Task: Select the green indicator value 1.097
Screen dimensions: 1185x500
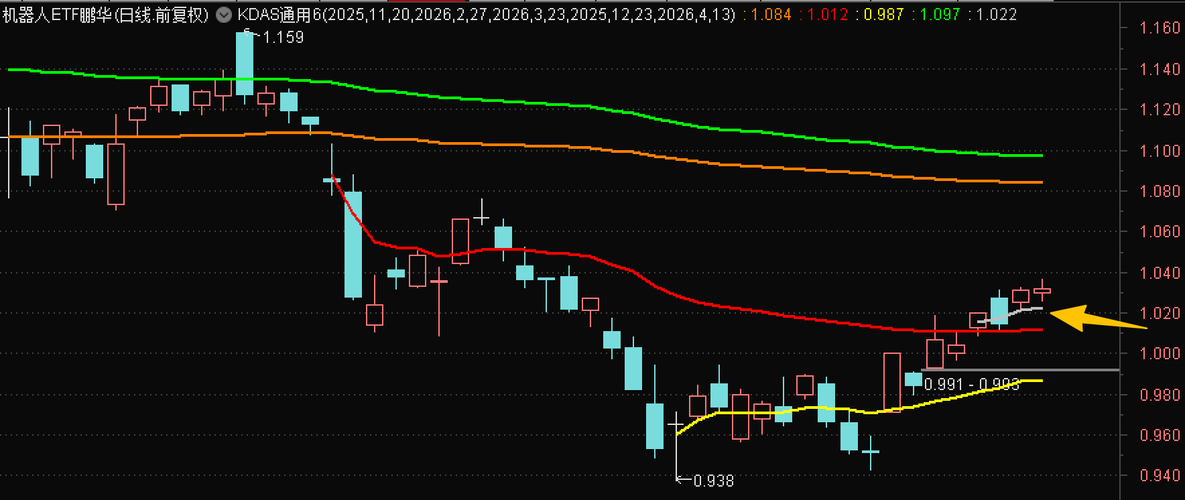Action: pyautogui.click(x=939, y=14)
